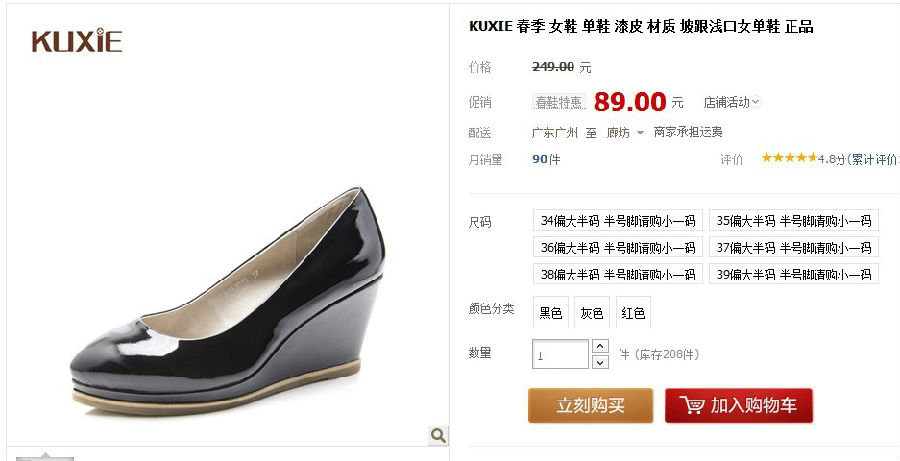
Task: Pick the 灰色 gray color option
Action: pos(592,312)
